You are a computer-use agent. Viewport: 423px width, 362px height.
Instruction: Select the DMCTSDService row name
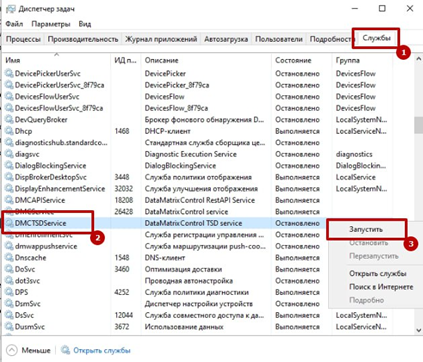pos(40,223)
